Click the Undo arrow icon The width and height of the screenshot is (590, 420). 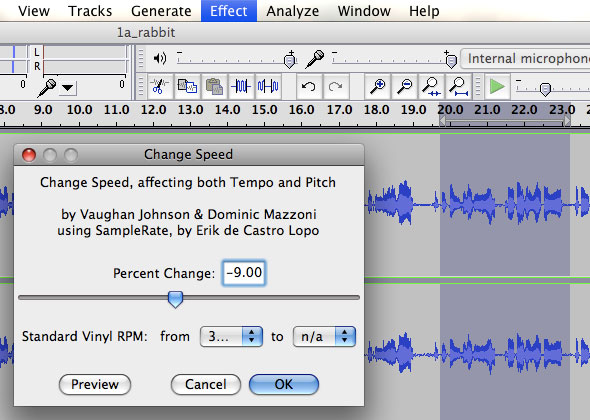click(x=309, y=87)
